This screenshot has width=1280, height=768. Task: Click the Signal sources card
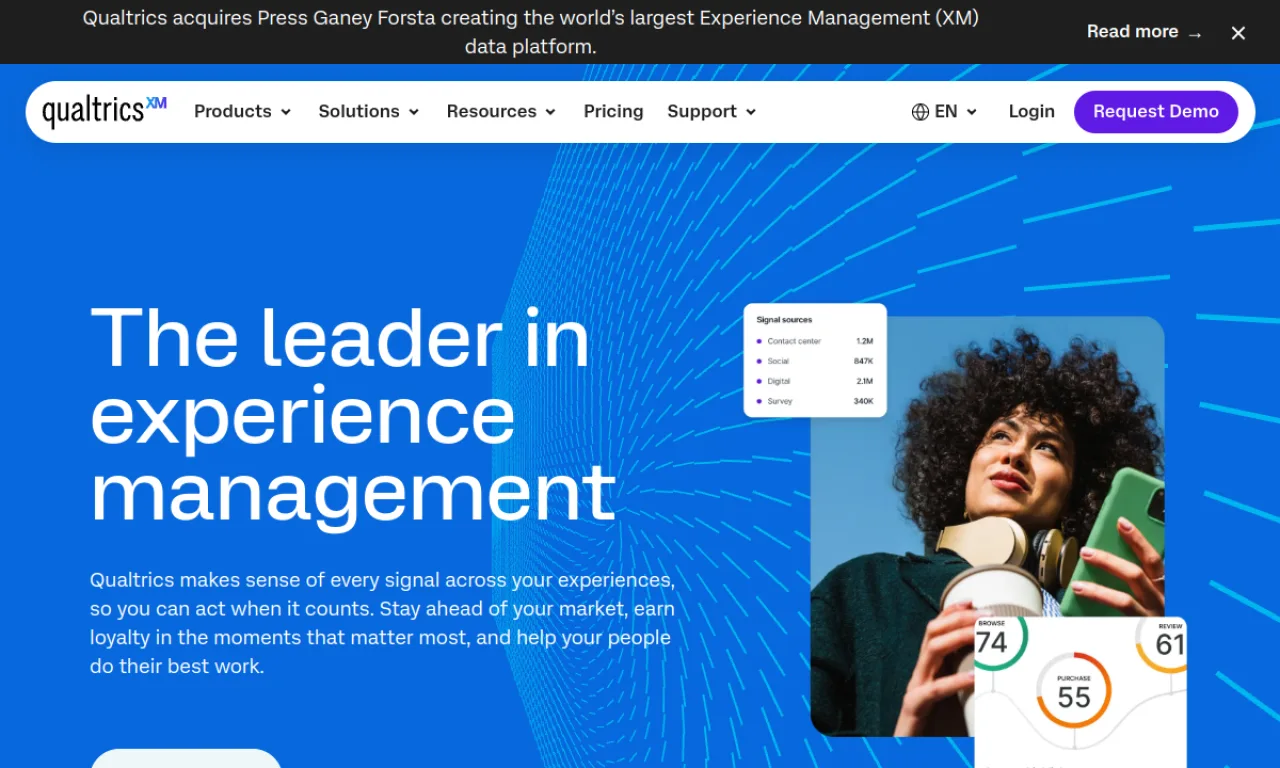click(815, 360)
